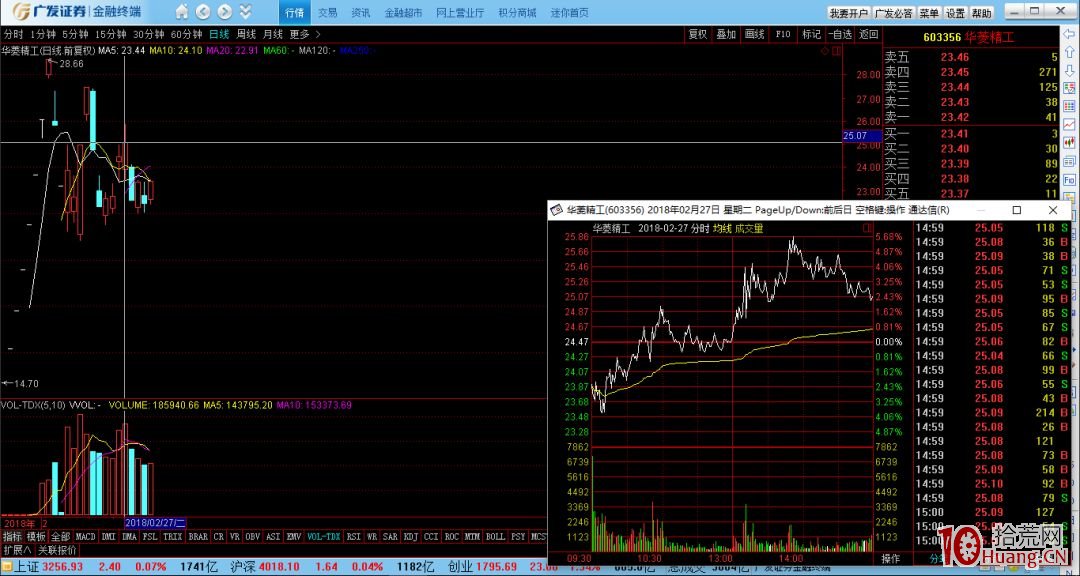This screenshot has width=1080, height=576.
Task: Select the 60分钟 chart period
Action: point(187,34)
